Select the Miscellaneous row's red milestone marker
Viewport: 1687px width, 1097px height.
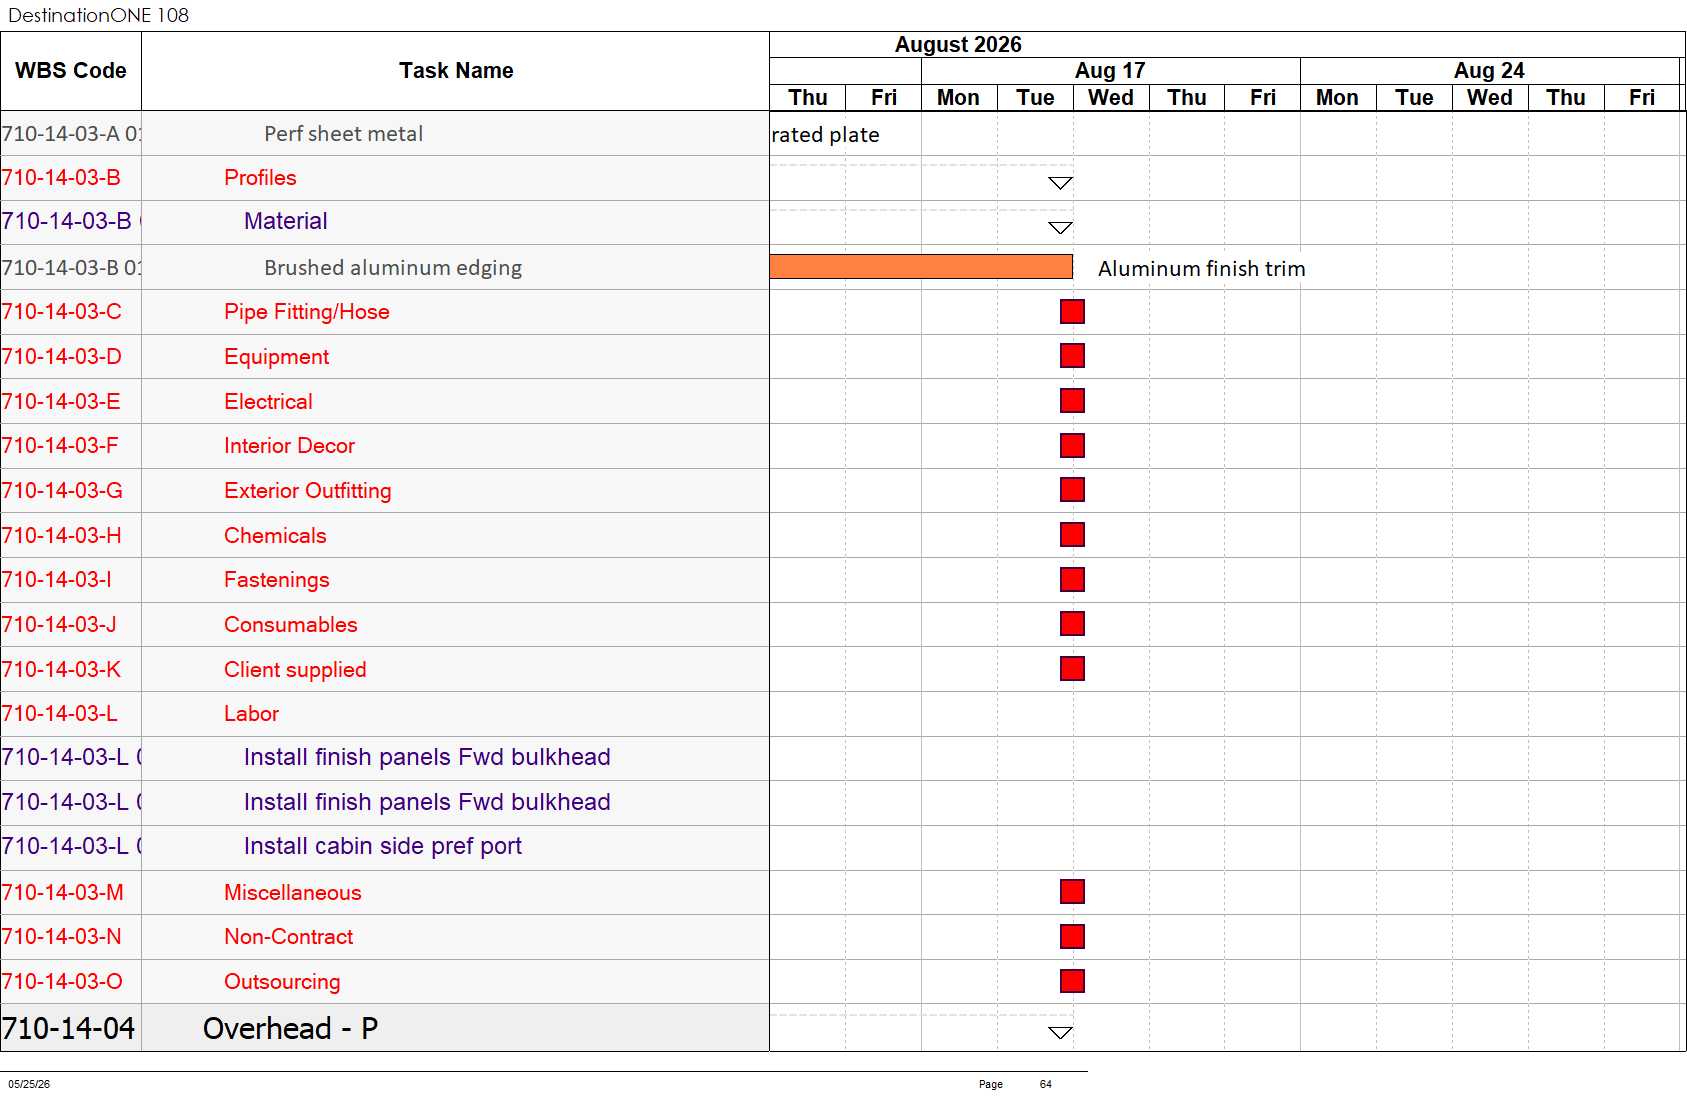click(x=1072, y=892)
